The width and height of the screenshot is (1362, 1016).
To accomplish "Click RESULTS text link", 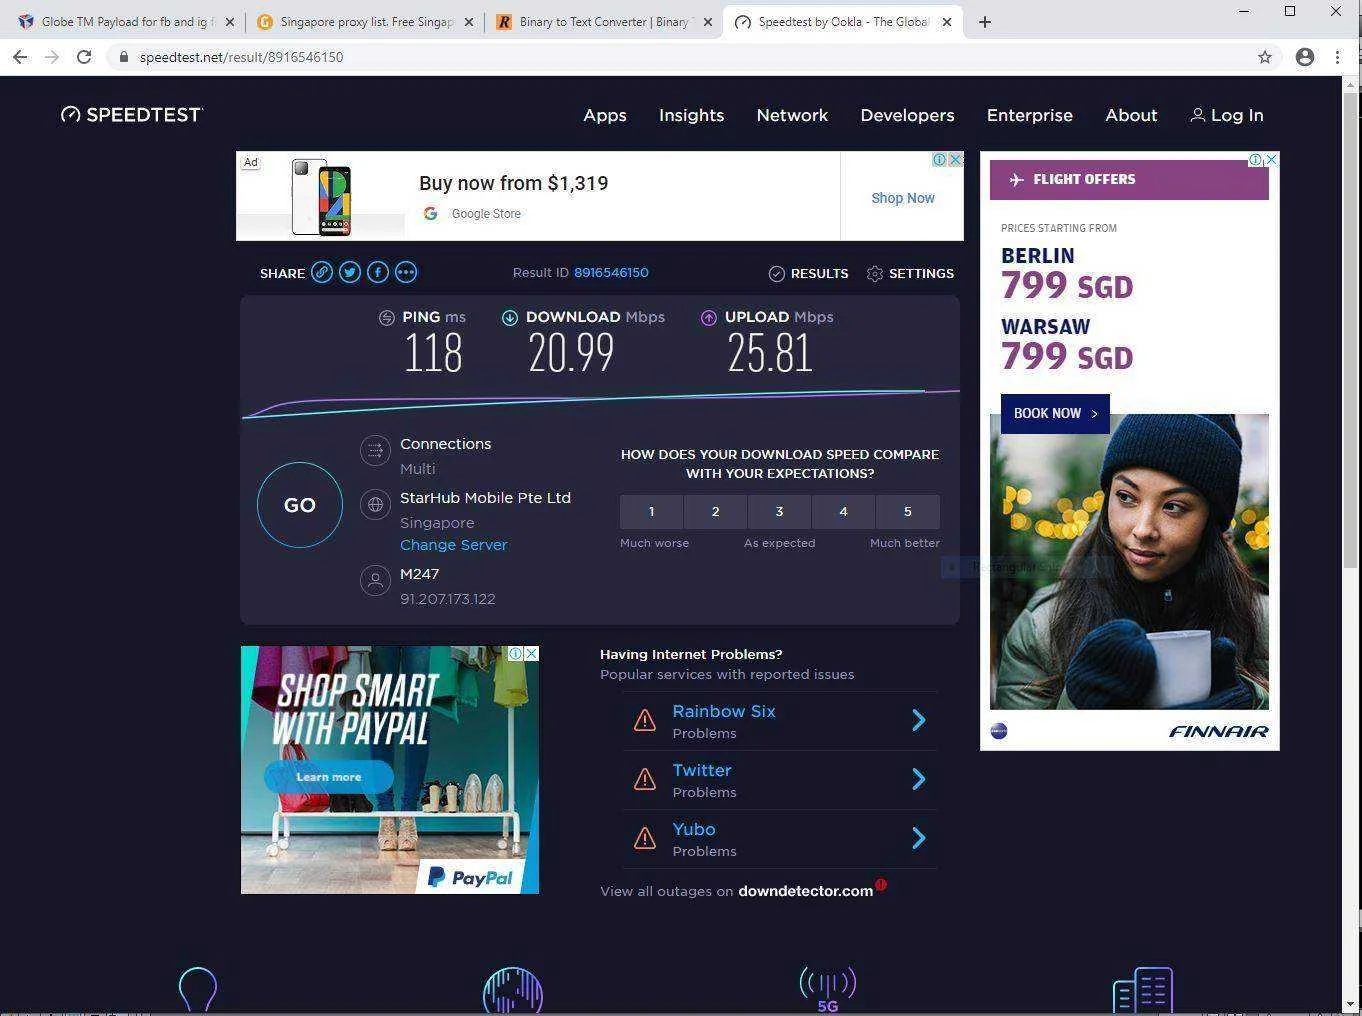I will point(819,273).
